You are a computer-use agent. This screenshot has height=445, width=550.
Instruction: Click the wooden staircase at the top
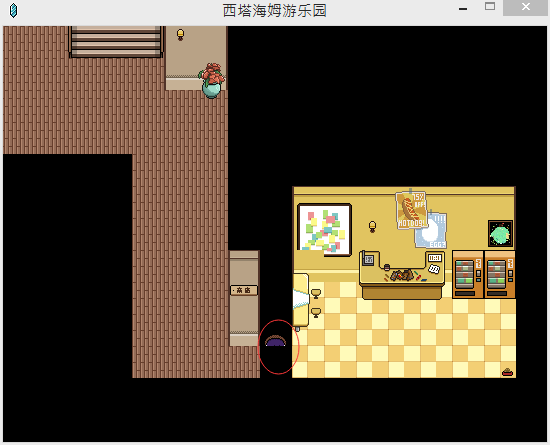point(116,41)
